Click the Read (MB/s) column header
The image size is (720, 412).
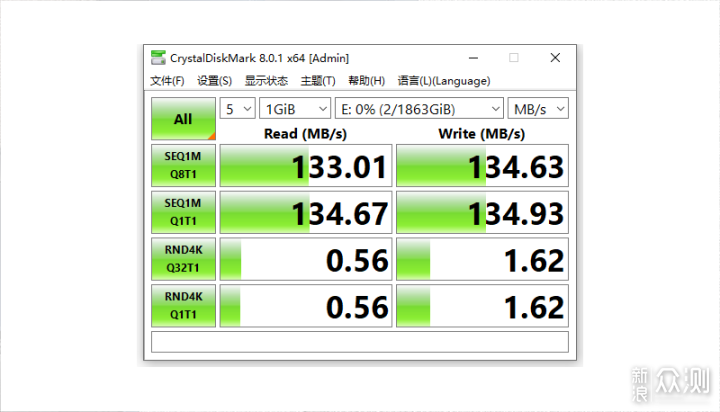305,134
